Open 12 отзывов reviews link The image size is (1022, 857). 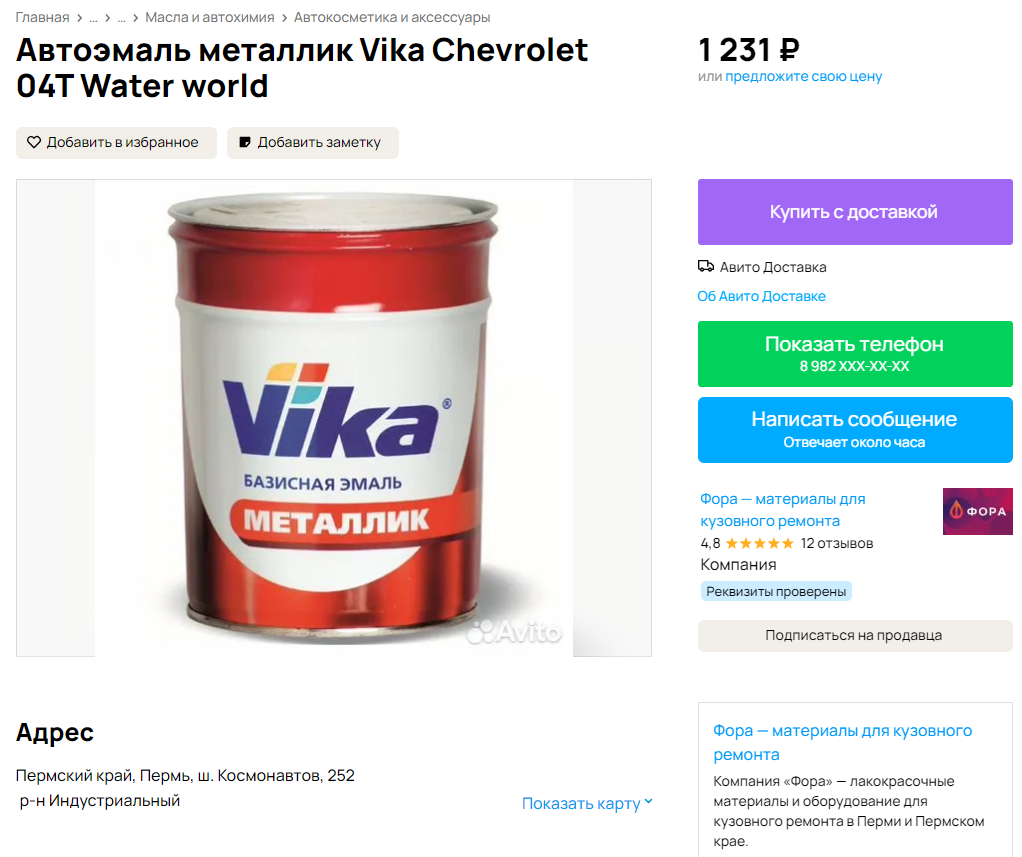[x=837, y=543]
